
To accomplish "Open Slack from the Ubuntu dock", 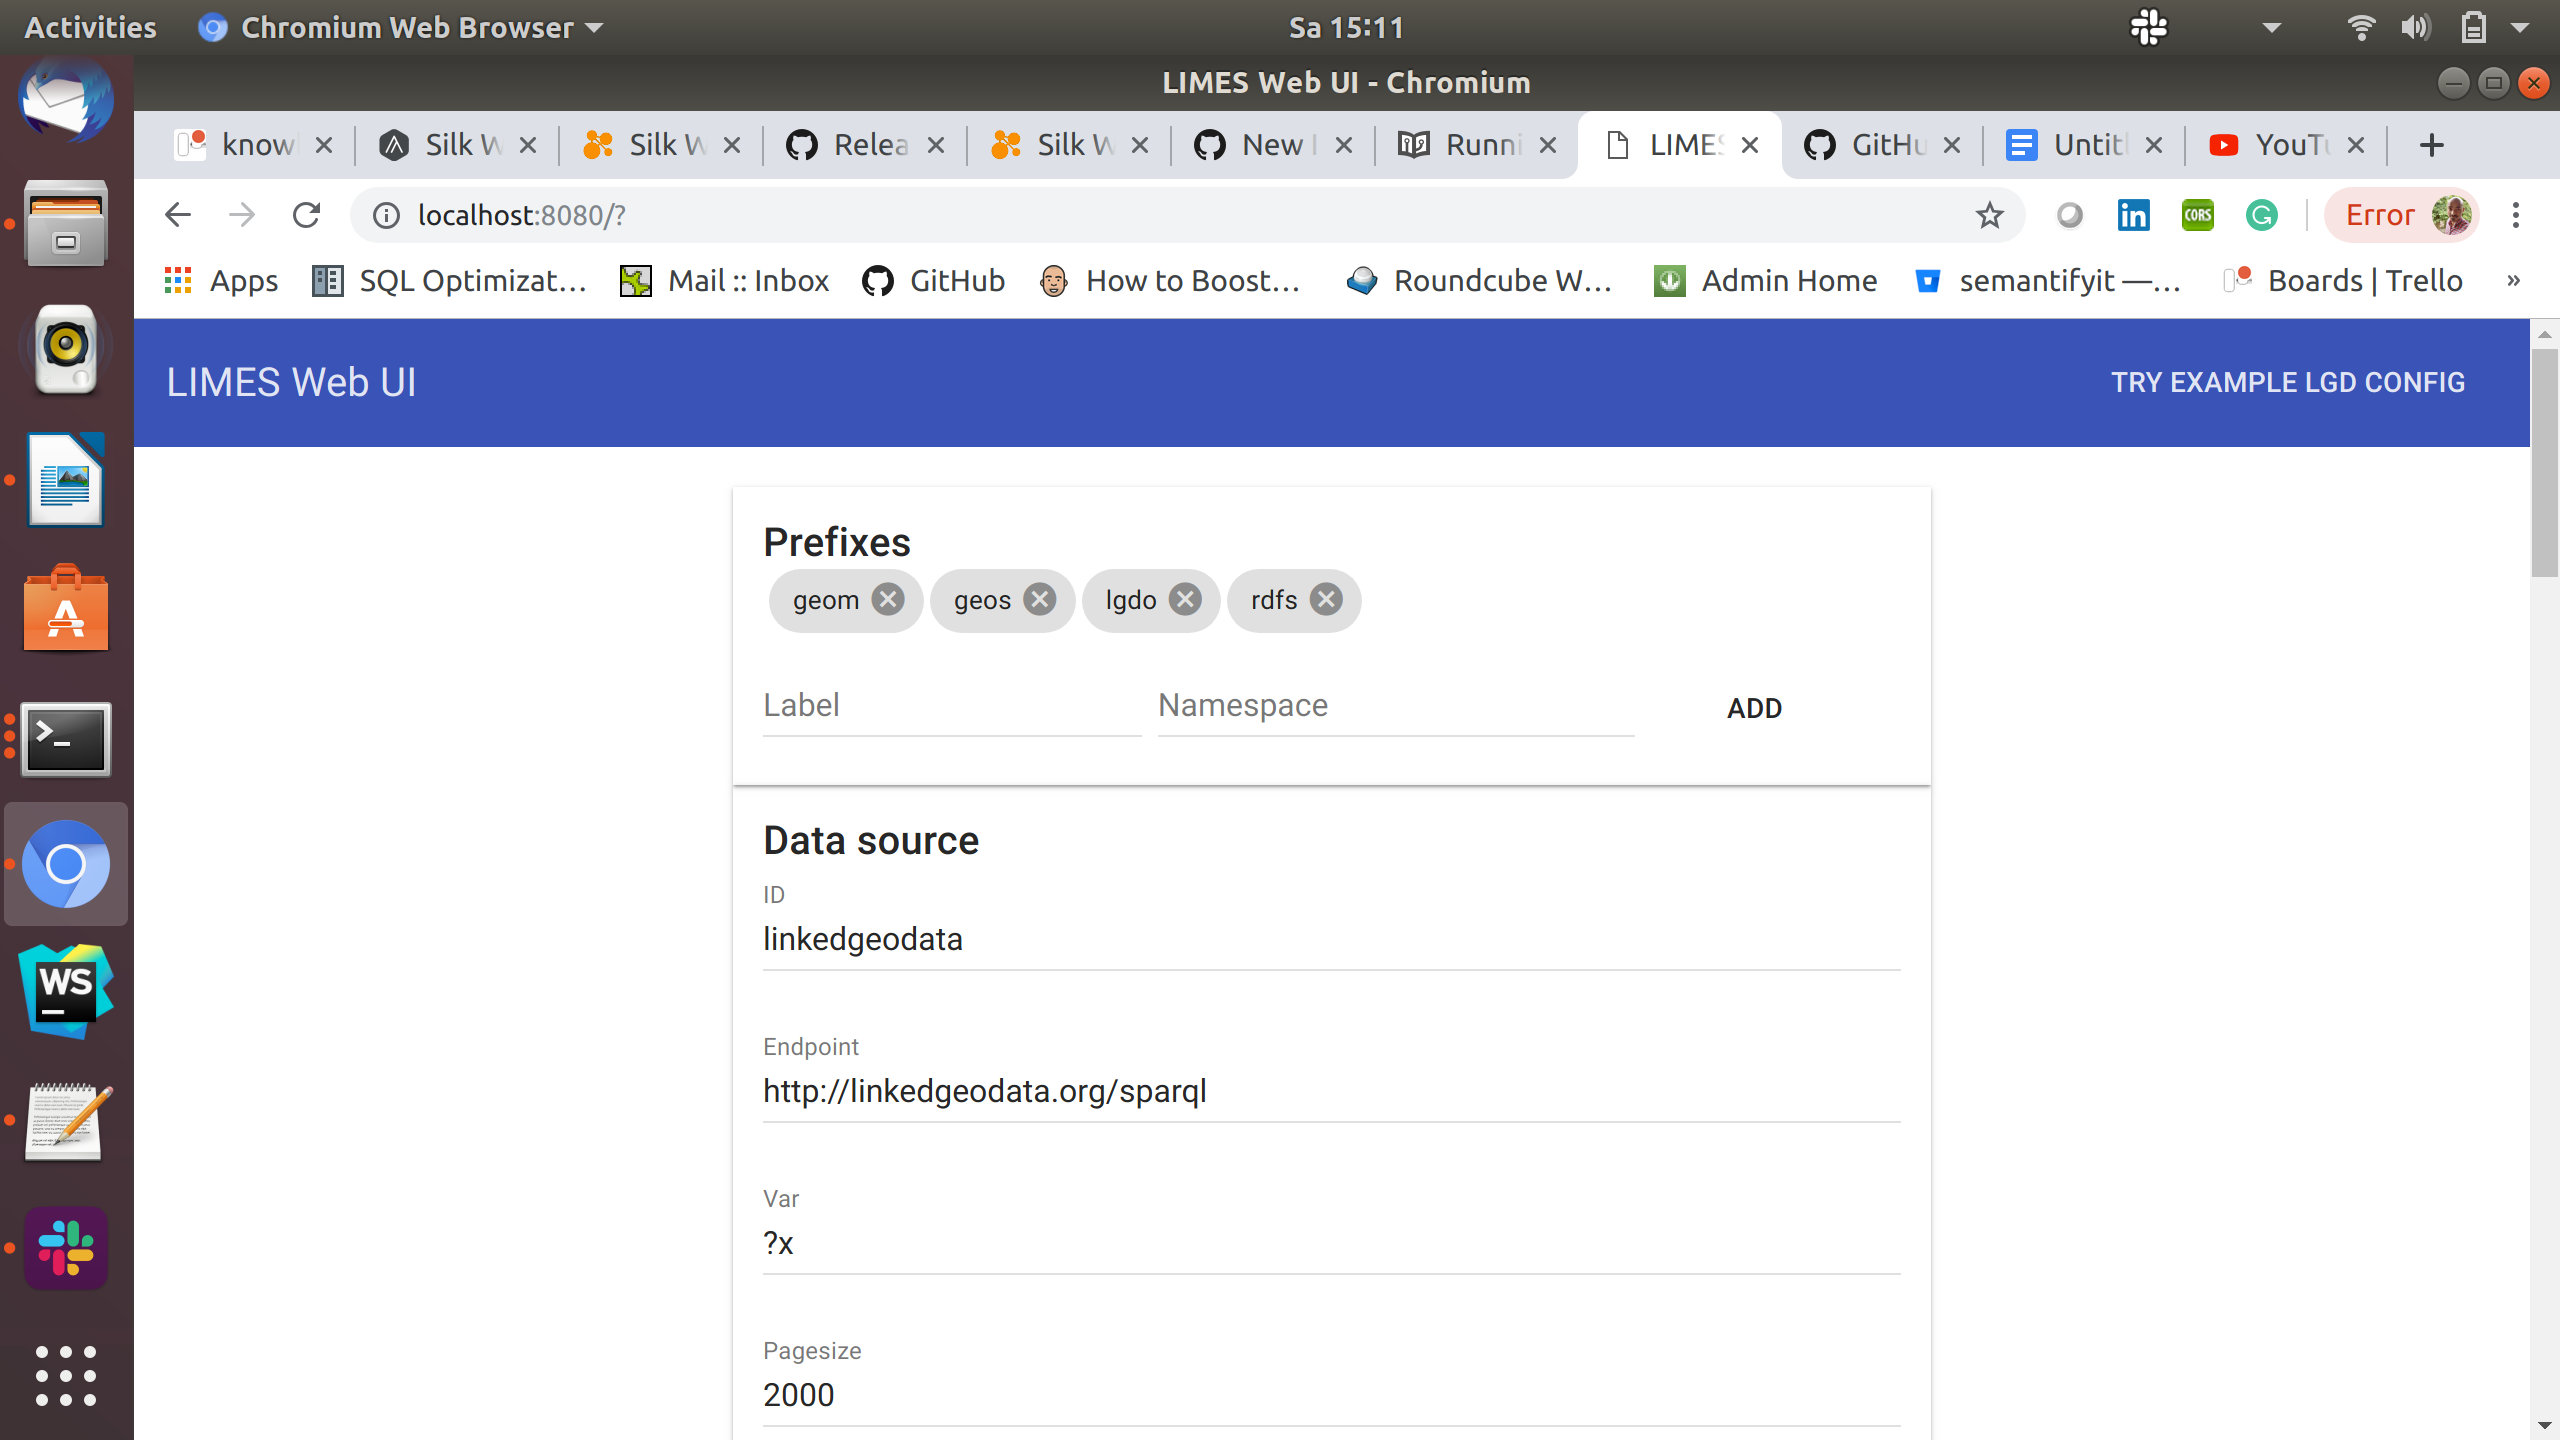I will tap(65, 1247).
